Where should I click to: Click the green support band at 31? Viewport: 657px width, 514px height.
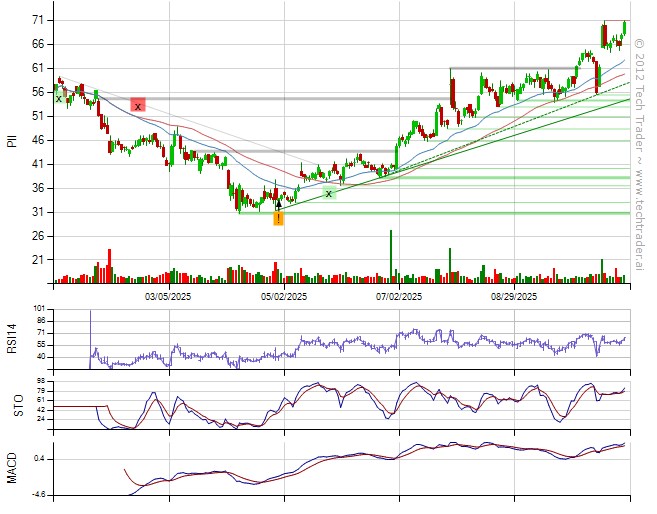(450, 212)
